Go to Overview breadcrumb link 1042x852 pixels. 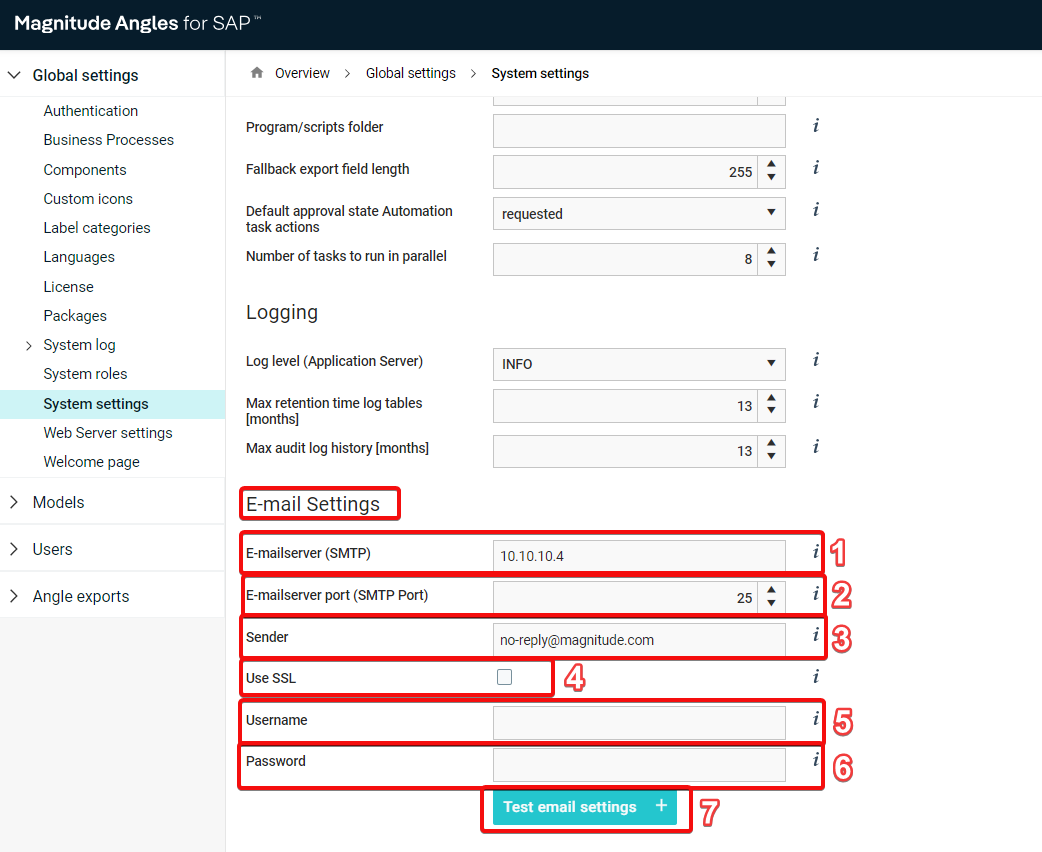(302, 73)
